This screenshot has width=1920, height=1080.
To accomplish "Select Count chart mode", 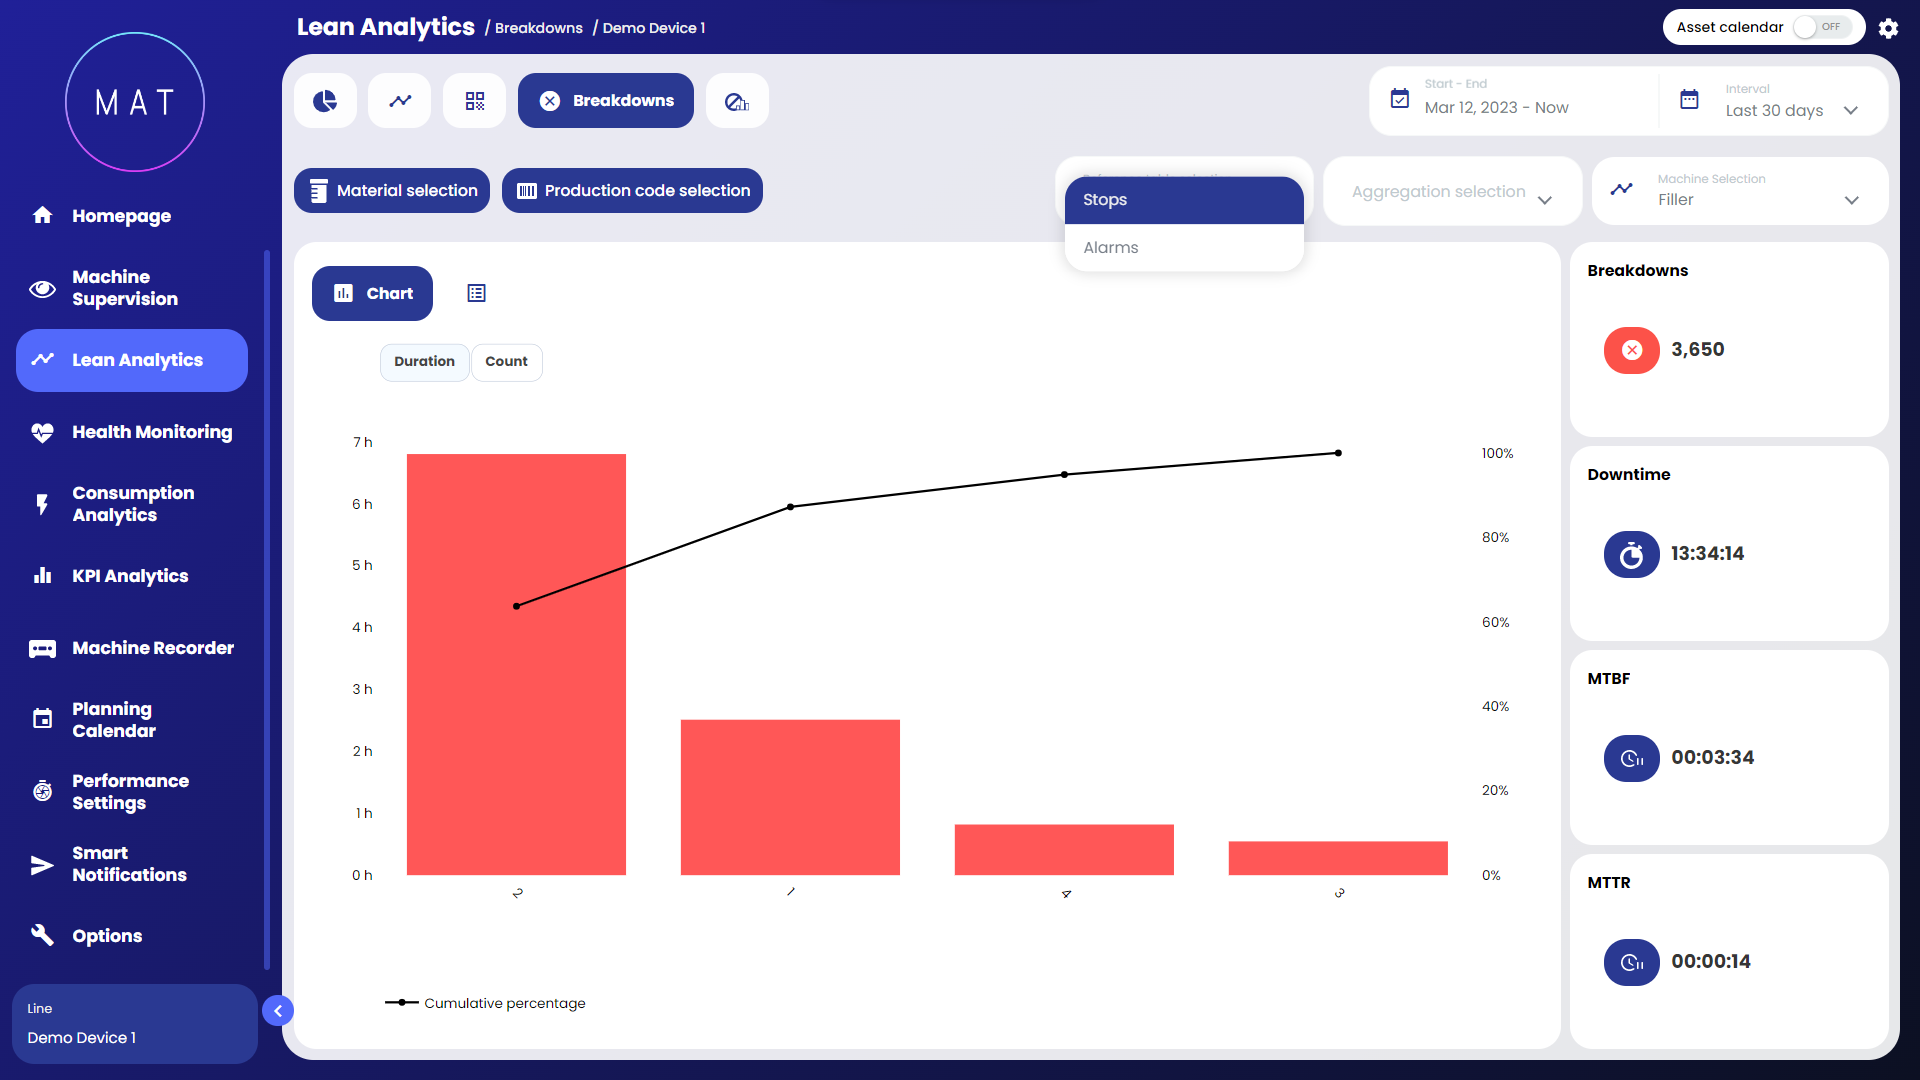I will [x=506, y=362].
